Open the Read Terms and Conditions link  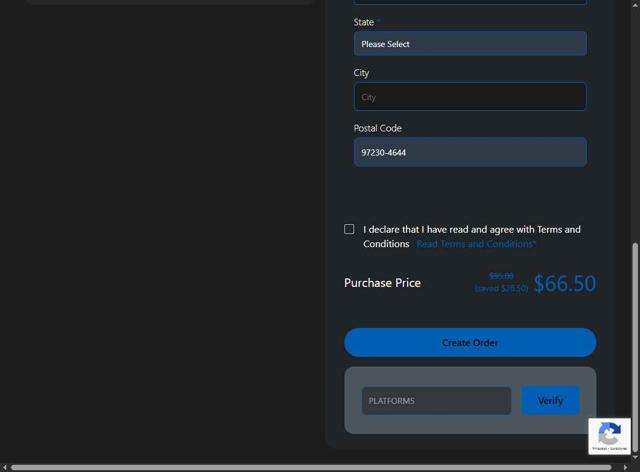click(476, 244)
